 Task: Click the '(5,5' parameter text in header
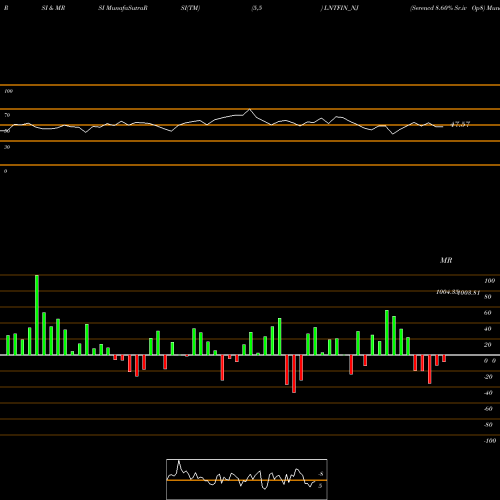click(257, 8)
